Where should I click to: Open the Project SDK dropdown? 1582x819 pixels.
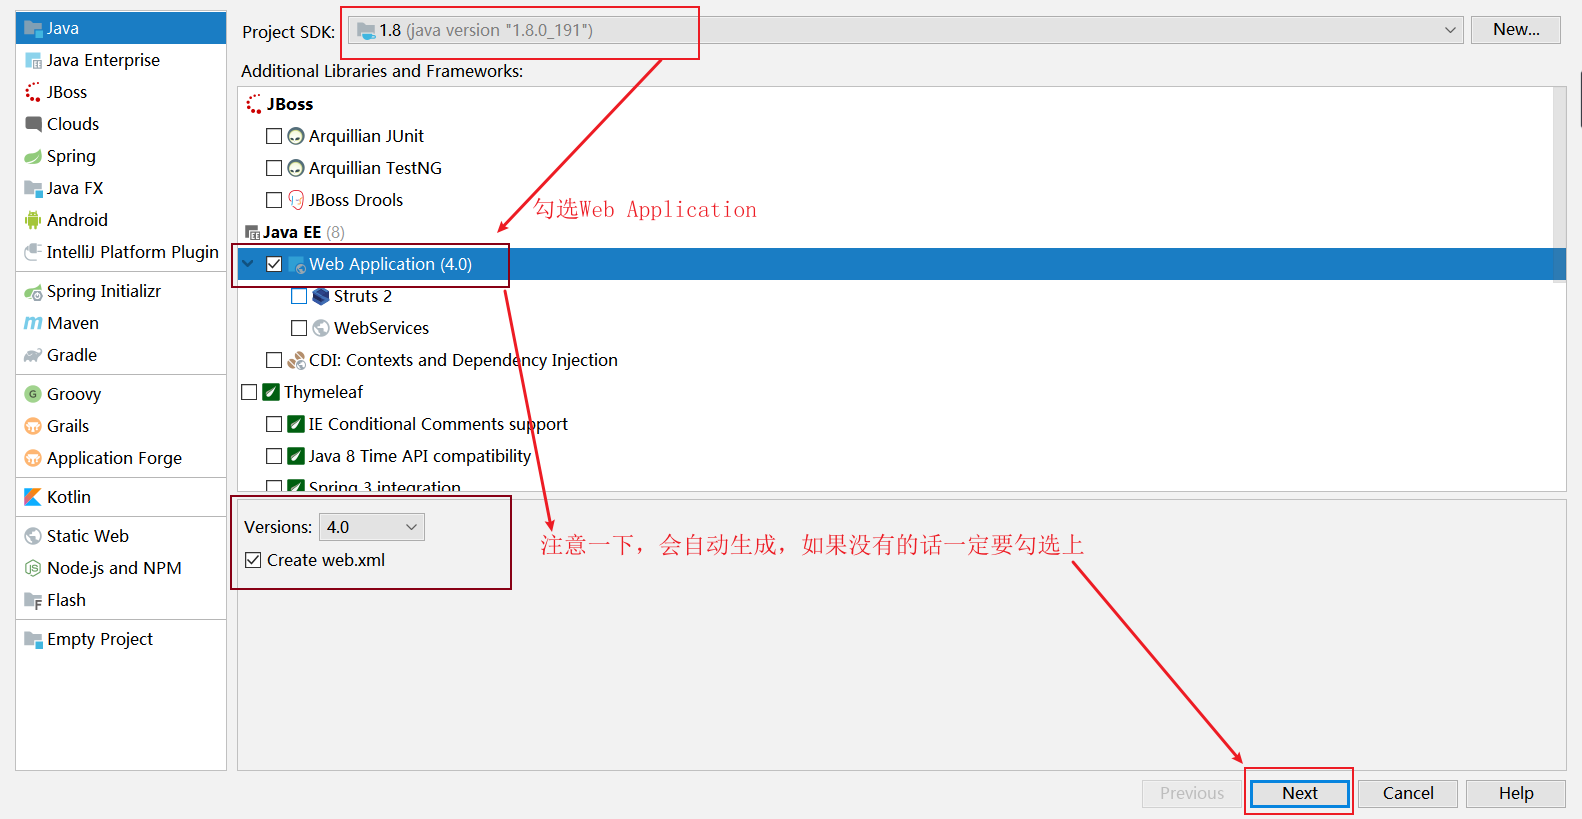(x=905, y=30)
